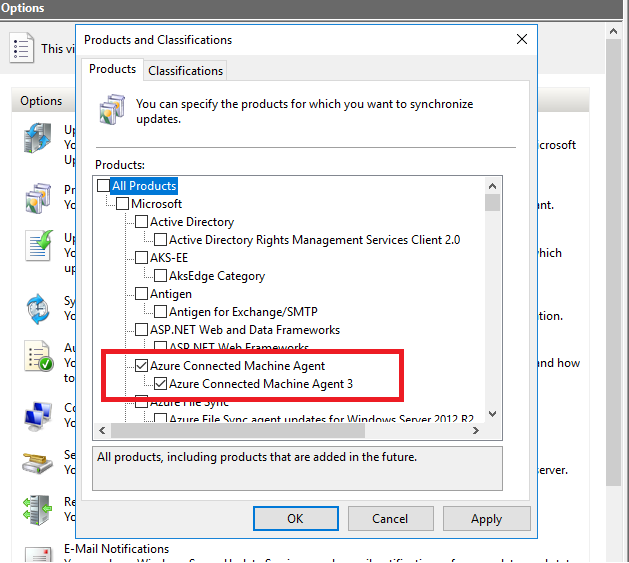Check the All Products checkbox
The width and height of the screenshot is (629, 563).
103,185
